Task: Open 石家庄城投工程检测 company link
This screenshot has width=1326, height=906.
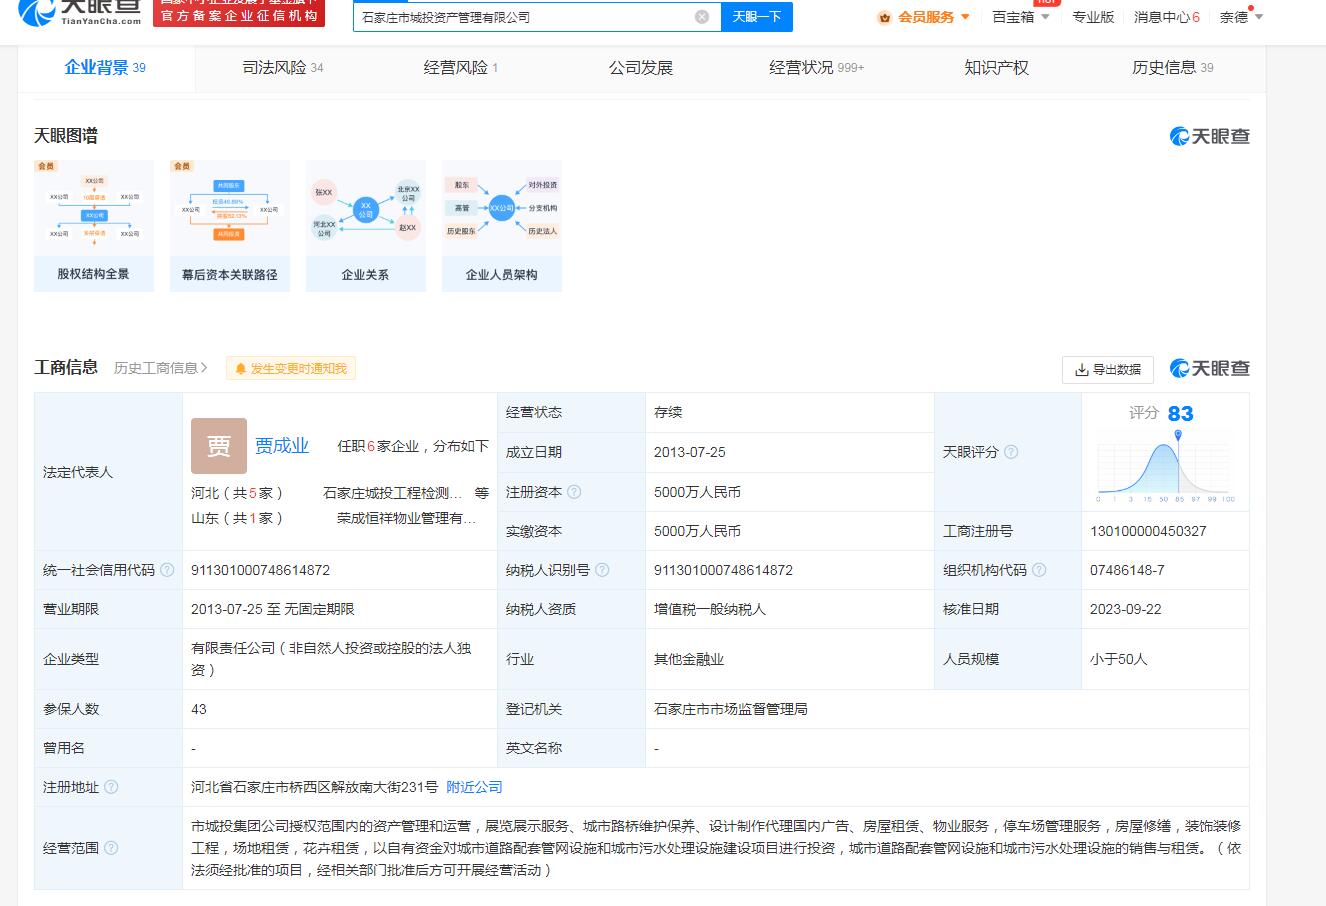Action: 393,493
